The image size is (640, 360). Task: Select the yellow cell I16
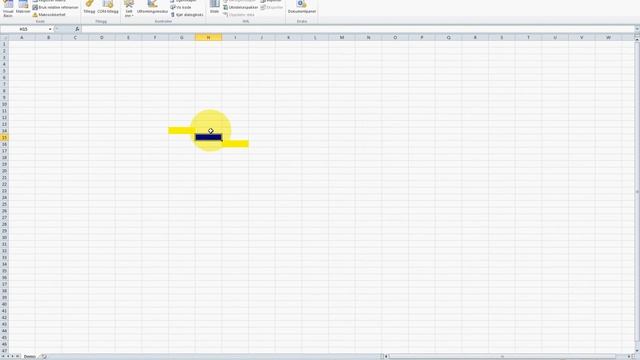pyautogui.click(x=235, y=144)
